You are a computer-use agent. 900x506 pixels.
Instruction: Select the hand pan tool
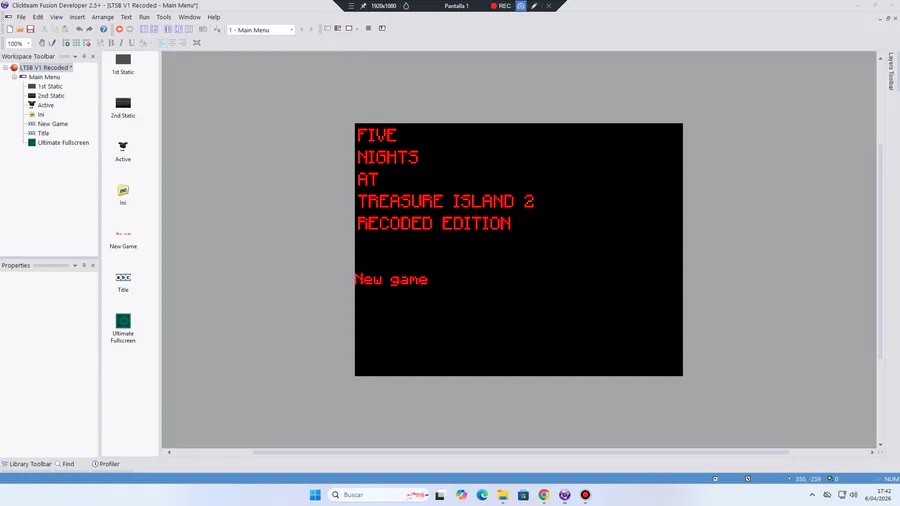coord(41,43)
